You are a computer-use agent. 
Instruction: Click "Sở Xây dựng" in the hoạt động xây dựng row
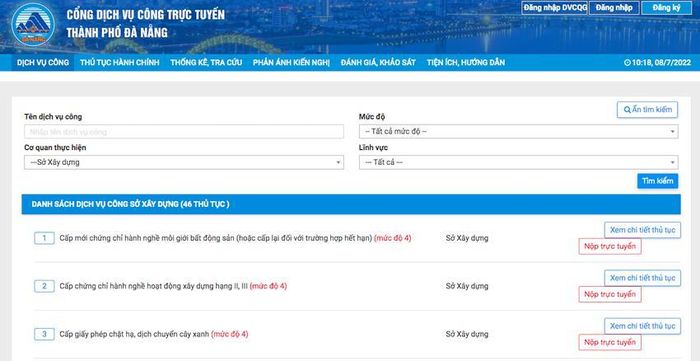(x=467, y=286)
